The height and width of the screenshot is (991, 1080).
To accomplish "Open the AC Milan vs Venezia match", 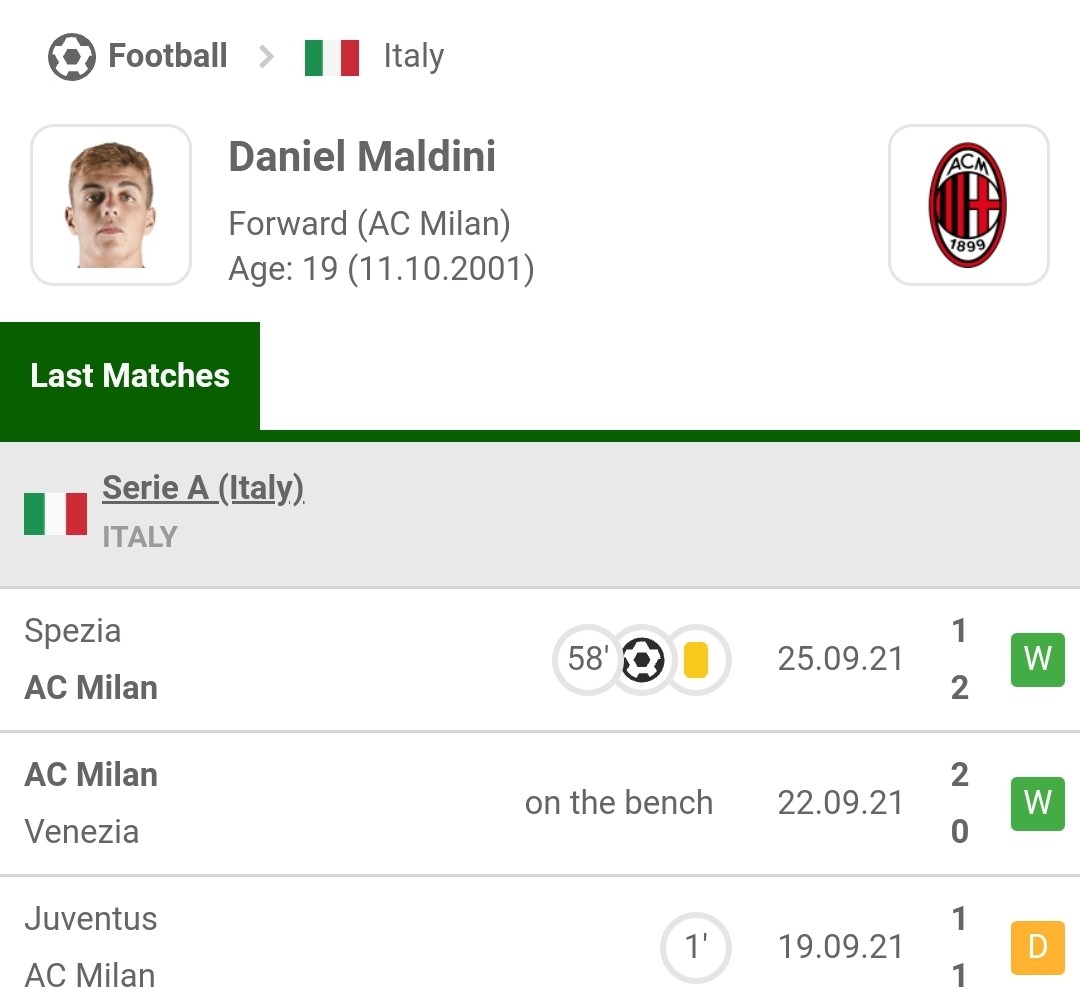I will coord(540,804).
